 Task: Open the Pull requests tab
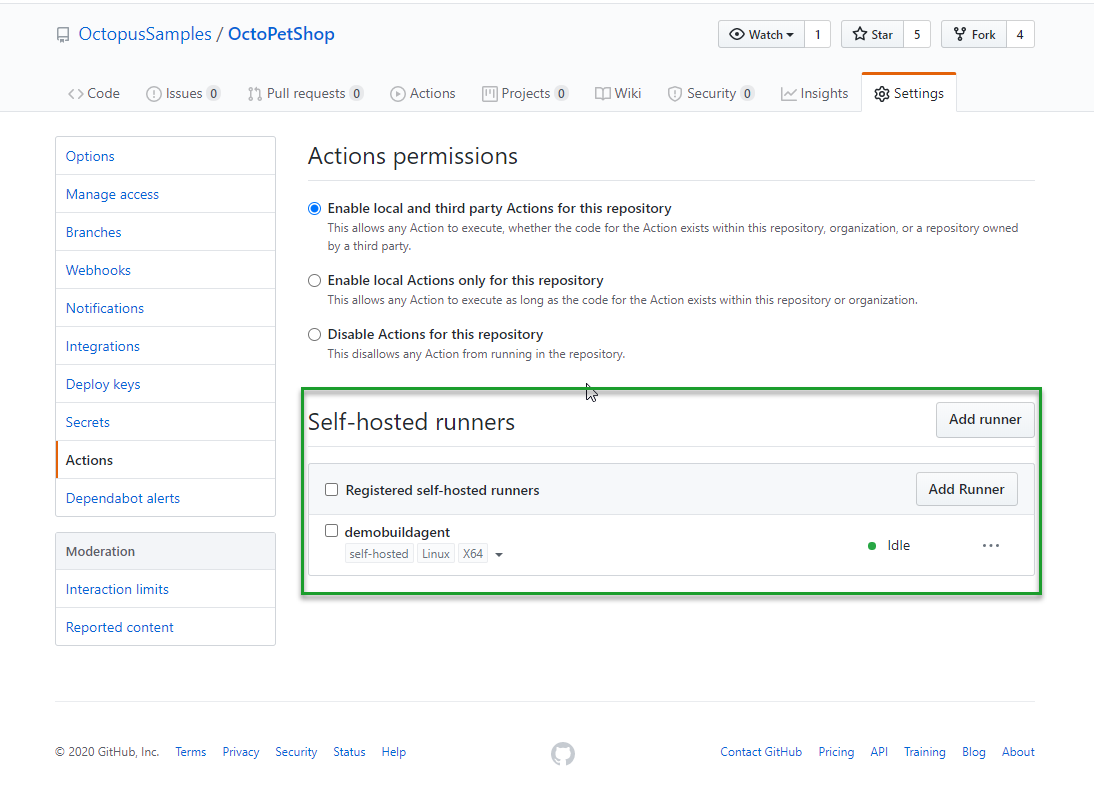[x=305, y=93]
